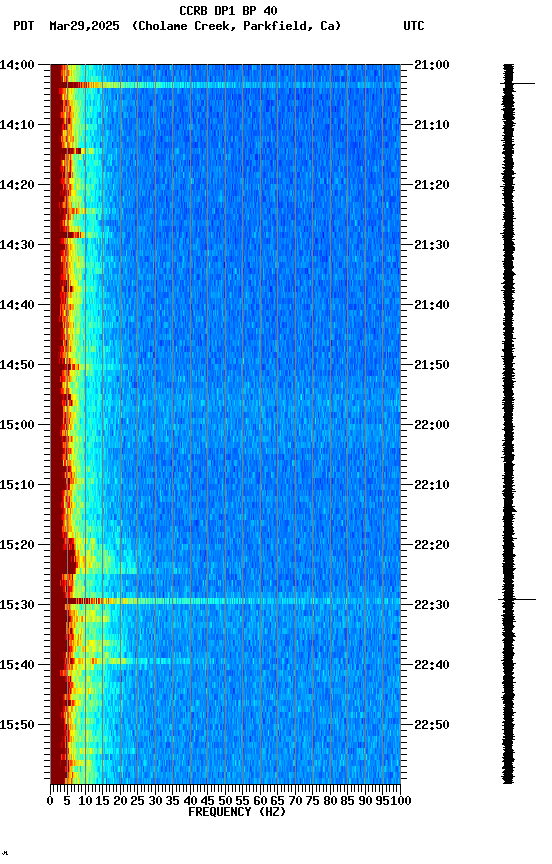Click the 14:10 PDT time label
552x864 pixels.
[x=17, y=125]
